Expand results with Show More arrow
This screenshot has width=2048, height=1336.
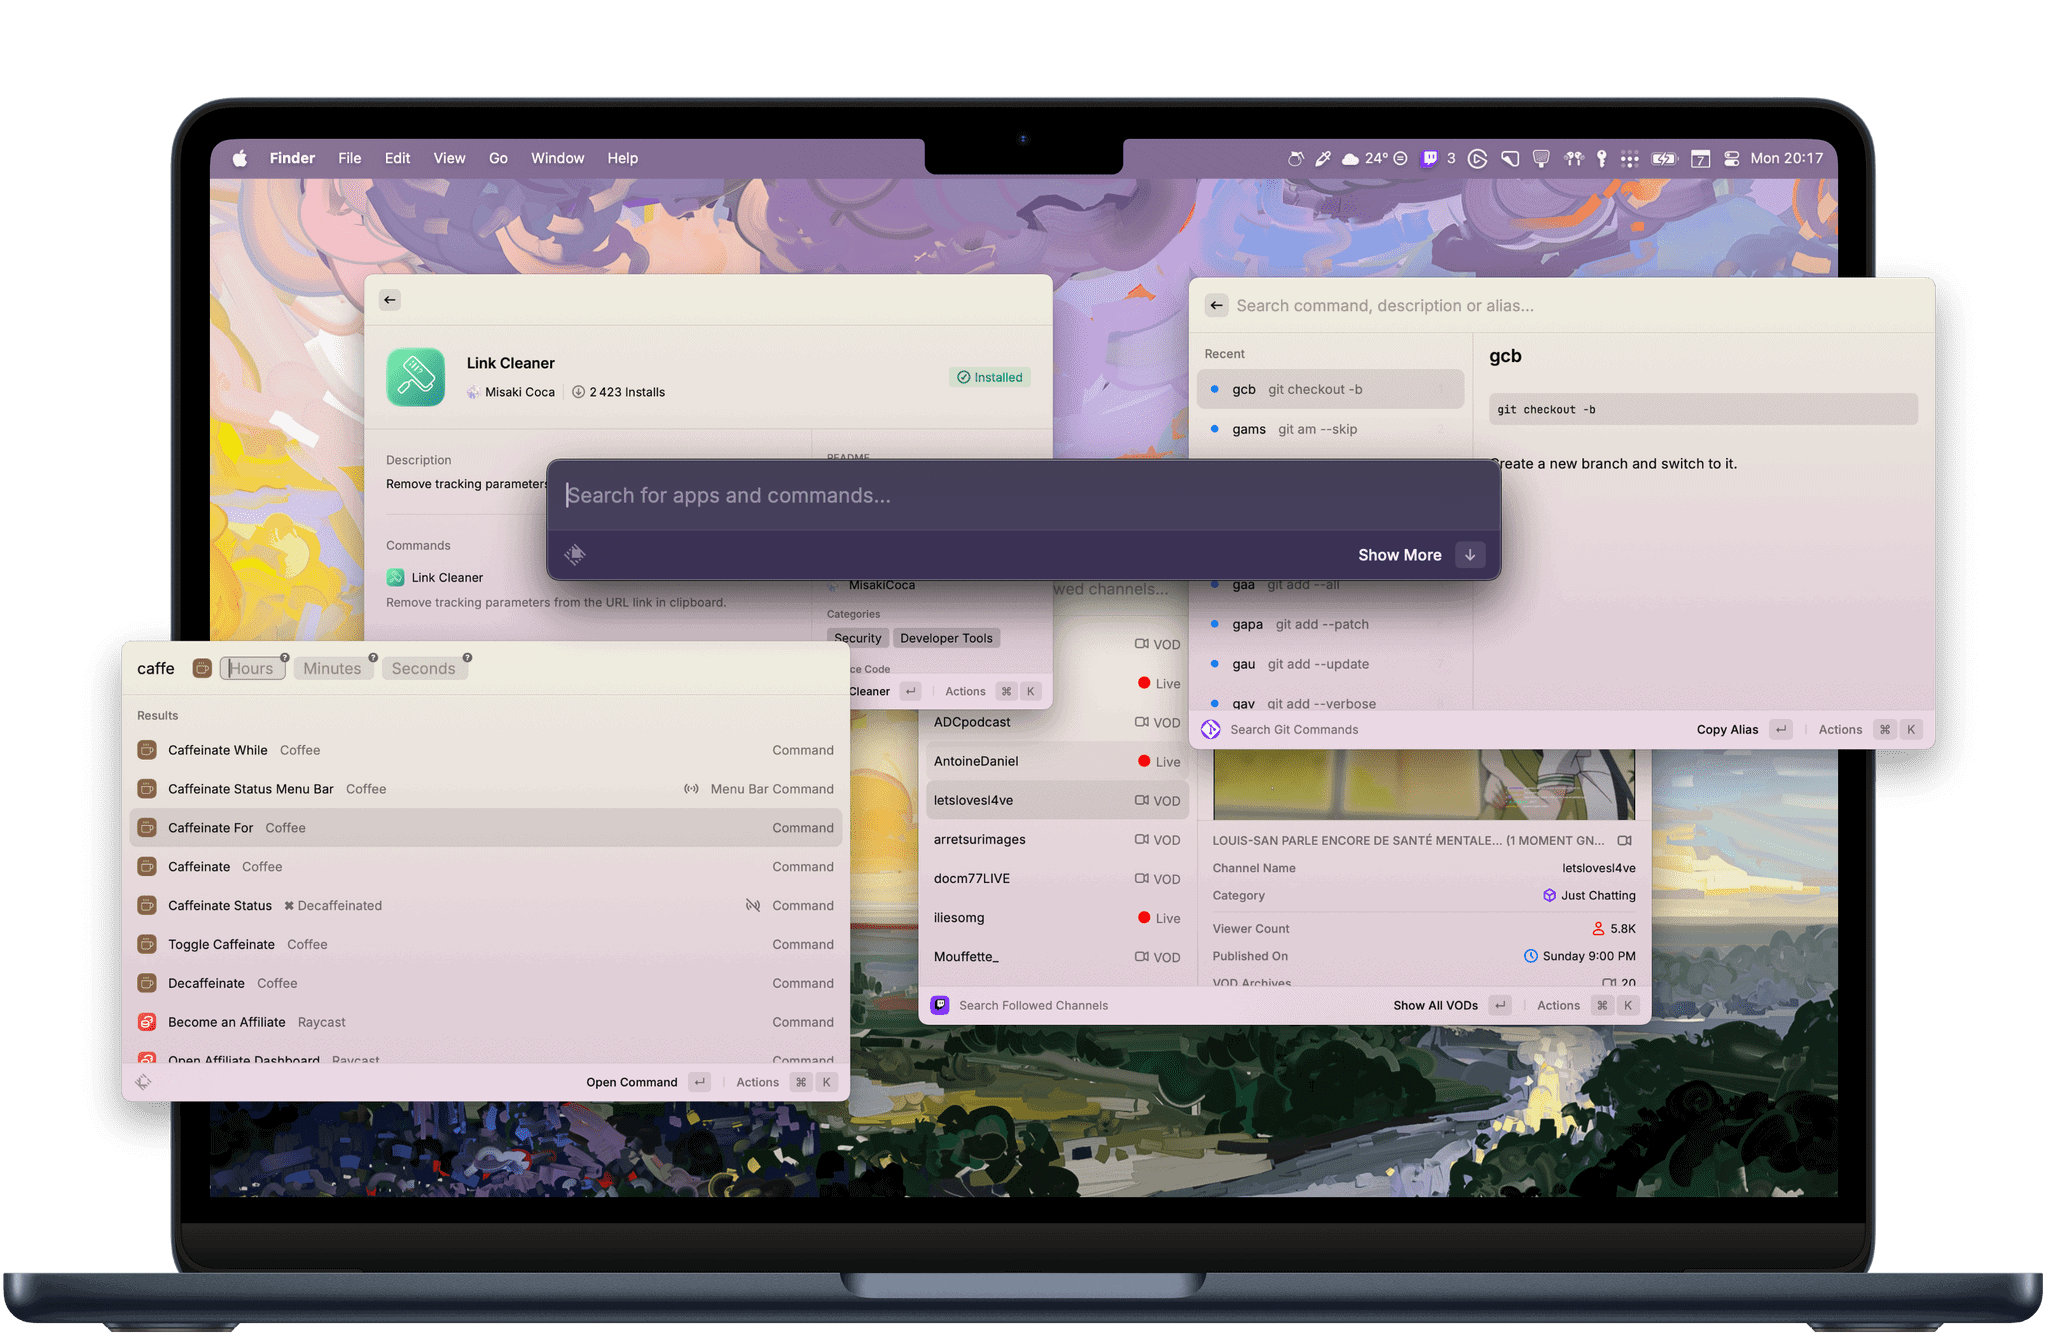pos(1470,555)
